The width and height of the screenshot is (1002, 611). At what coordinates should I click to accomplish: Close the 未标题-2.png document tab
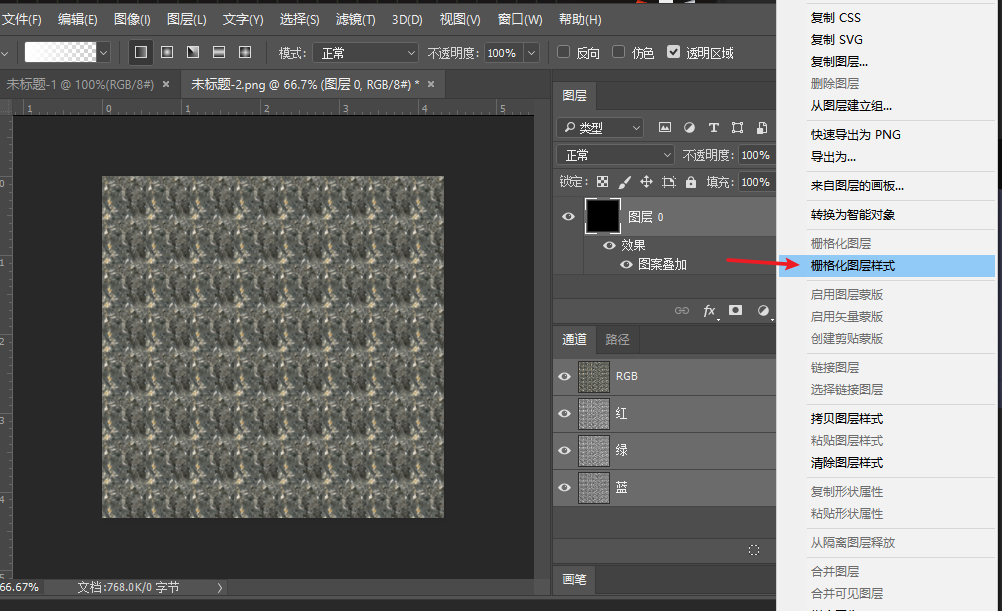(431, 84)
